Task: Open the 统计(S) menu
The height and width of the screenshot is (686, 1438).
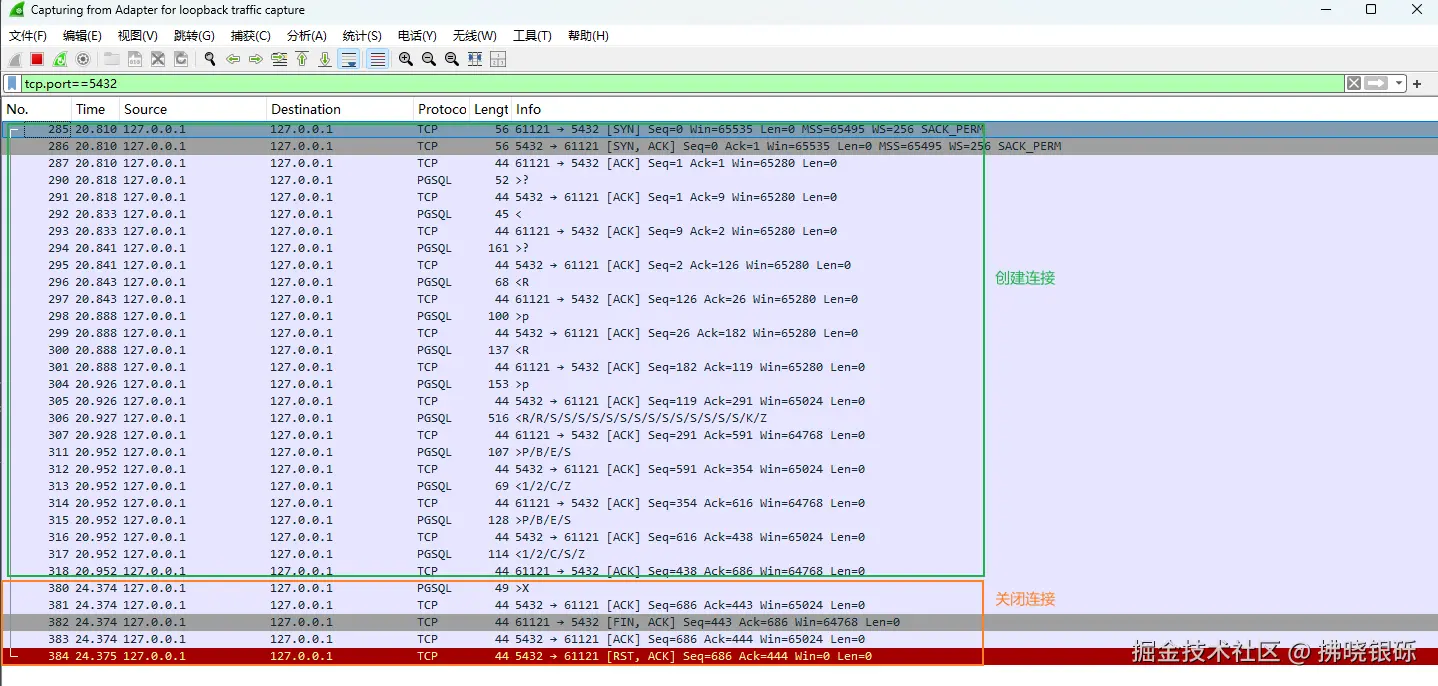Action: point(362,35)
